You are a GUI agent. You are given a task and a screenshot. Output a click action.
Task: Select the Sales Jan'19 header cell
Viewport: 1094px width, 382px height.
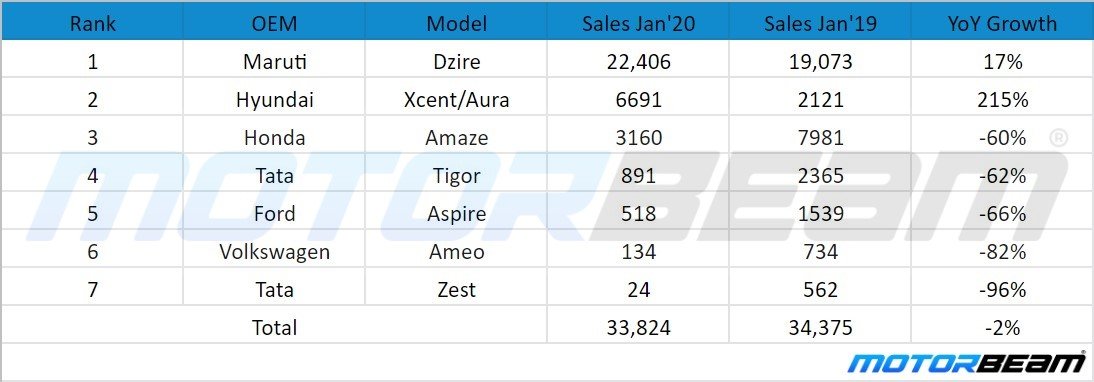tap(820, 24)
